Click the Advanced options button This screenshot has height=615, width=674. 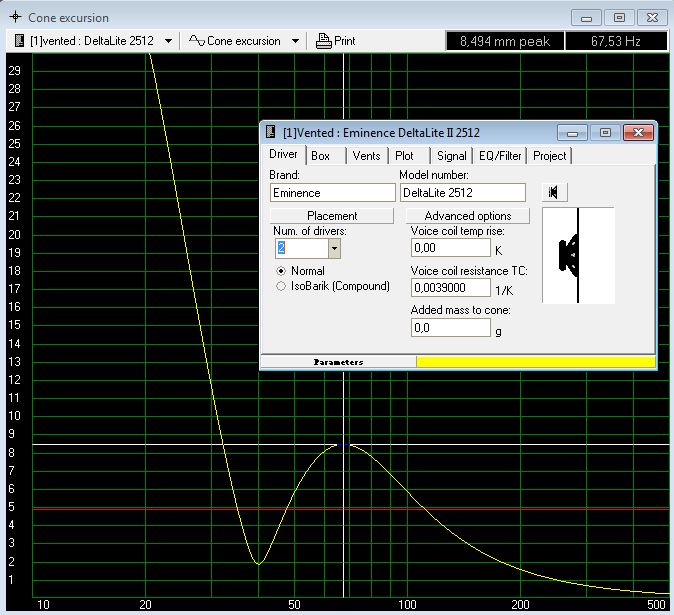coord(468,216)
